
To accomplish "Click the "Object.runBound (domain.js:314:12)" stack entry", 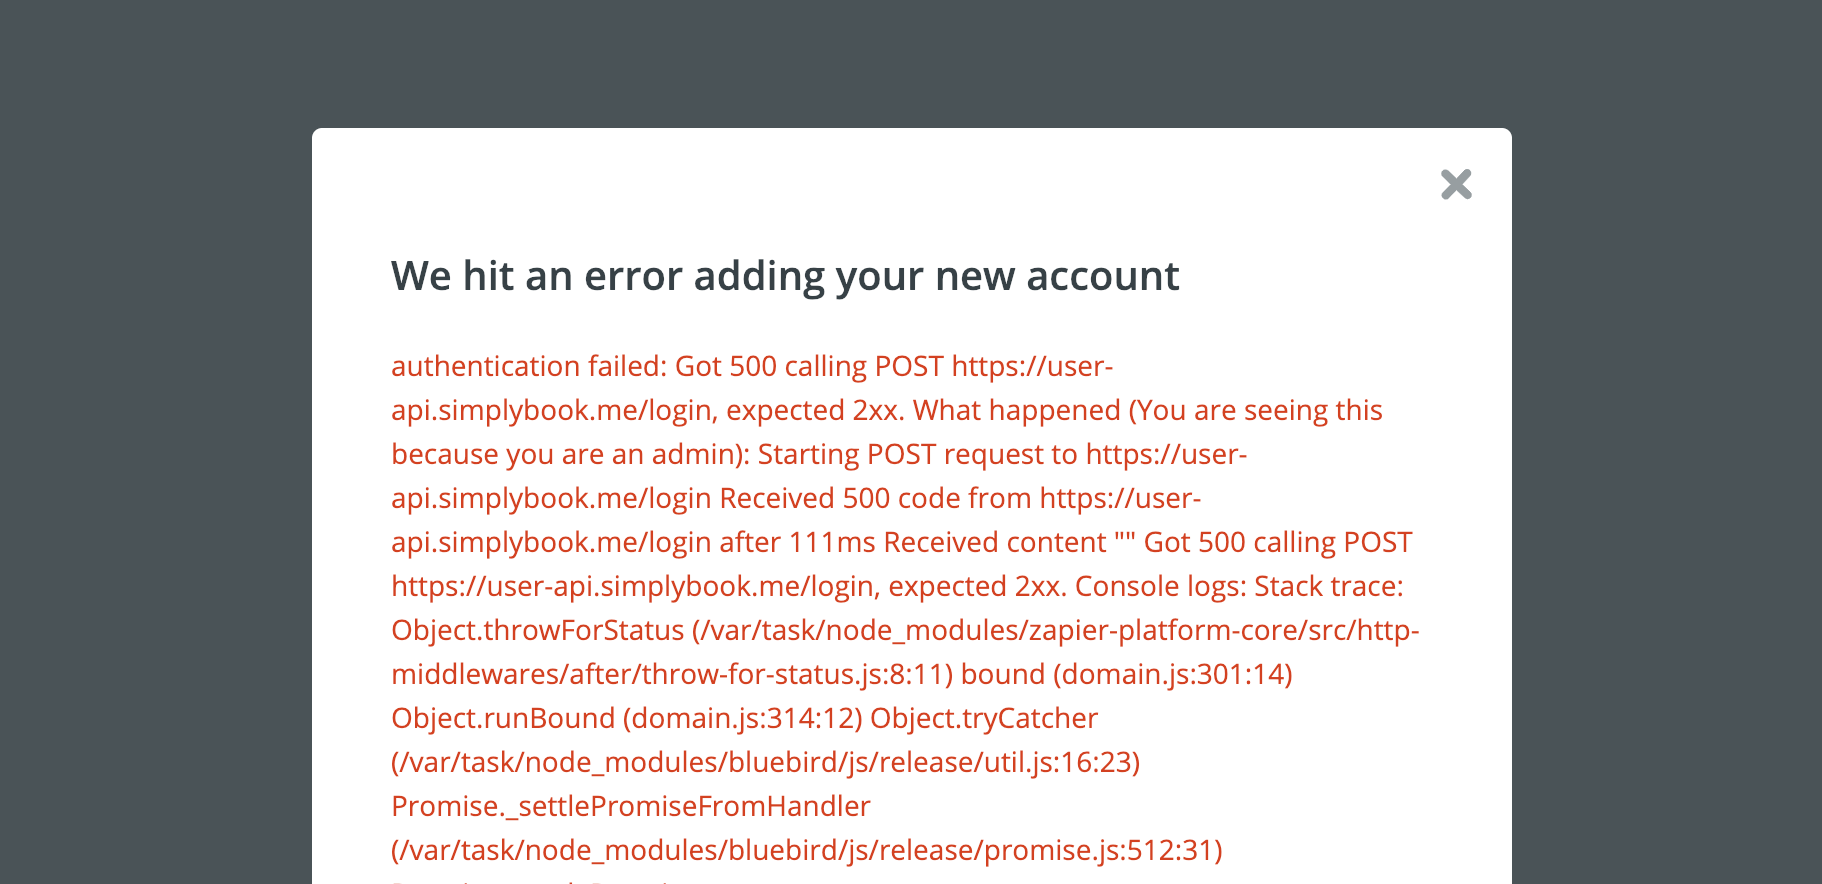I will coord(626,718).
